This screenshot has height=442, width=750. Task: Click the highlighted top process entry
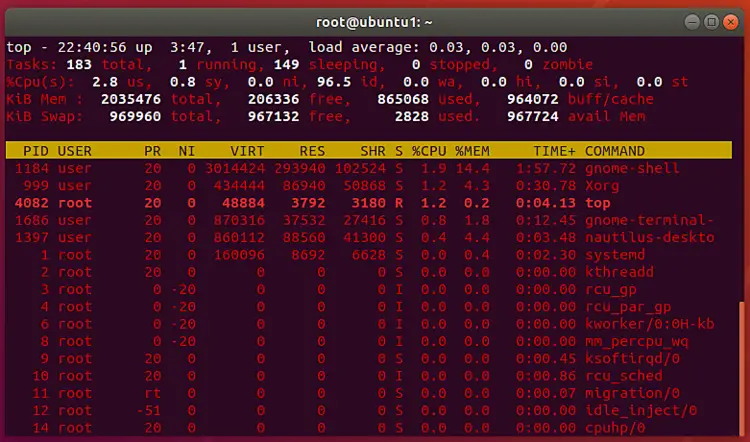coord(597,203)
